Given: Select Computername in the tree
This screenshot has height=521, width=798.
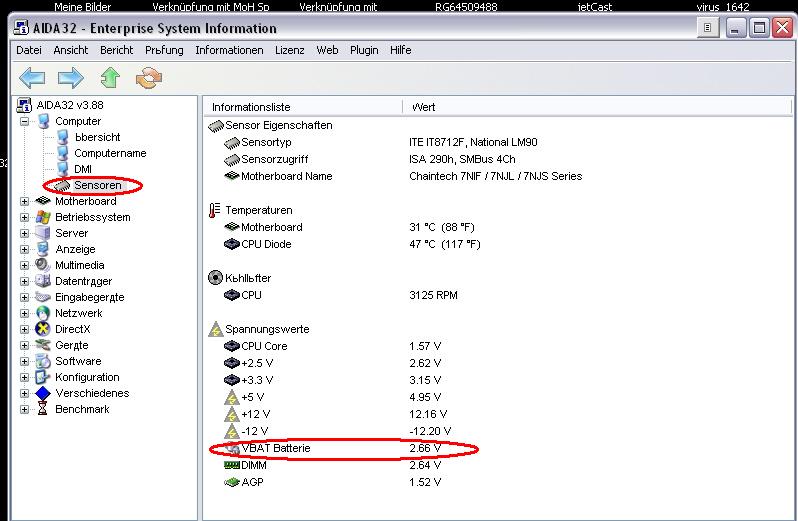Looking at the screenshot, I should point(110,153).
